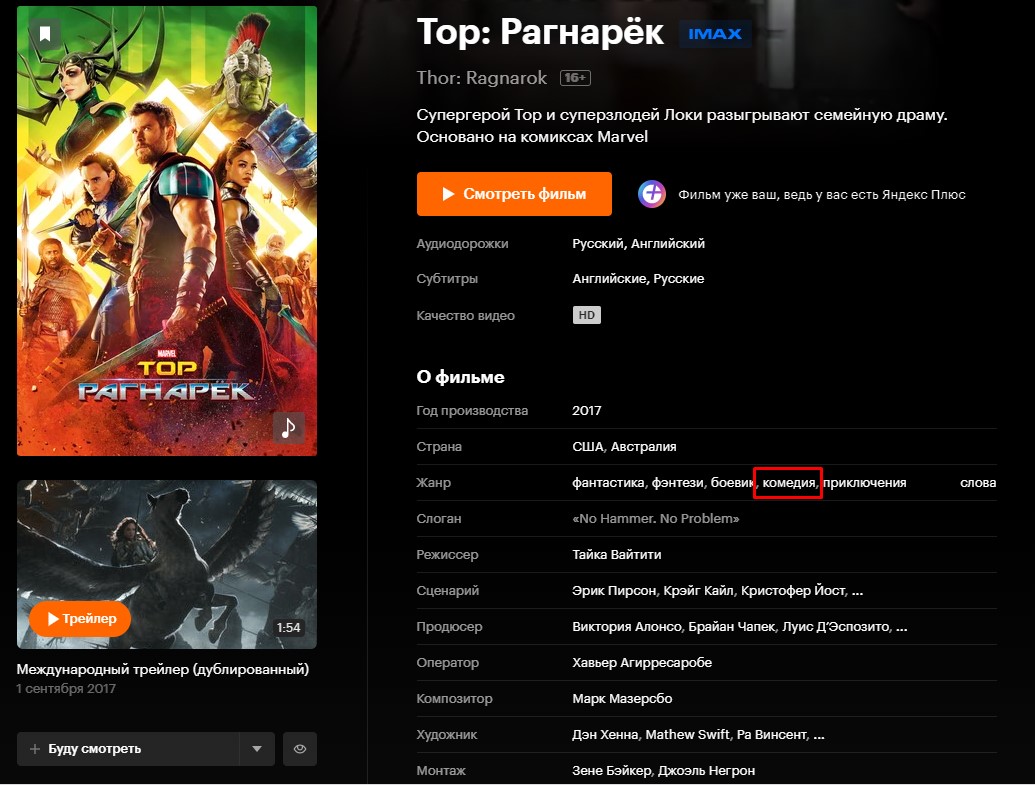Open country Австралия link
Viewport: 1035px width, 786px height.
(x=643, y=447)
